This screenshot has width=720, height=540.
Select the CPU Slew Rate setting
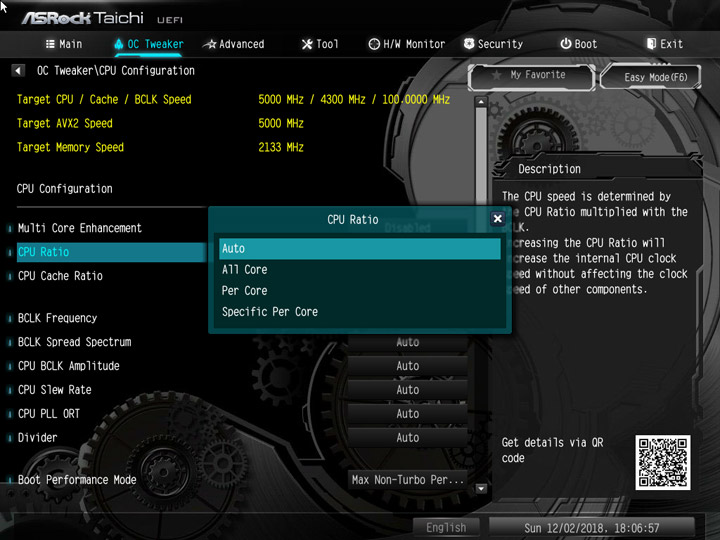(x=55, y=389)
